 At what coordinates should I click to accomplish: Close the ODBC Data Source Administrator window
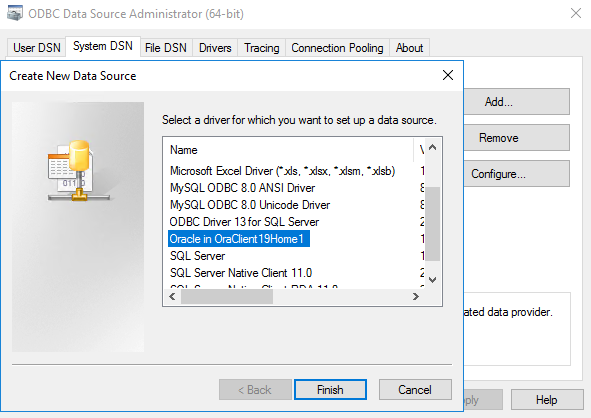[x=576, y=14]
